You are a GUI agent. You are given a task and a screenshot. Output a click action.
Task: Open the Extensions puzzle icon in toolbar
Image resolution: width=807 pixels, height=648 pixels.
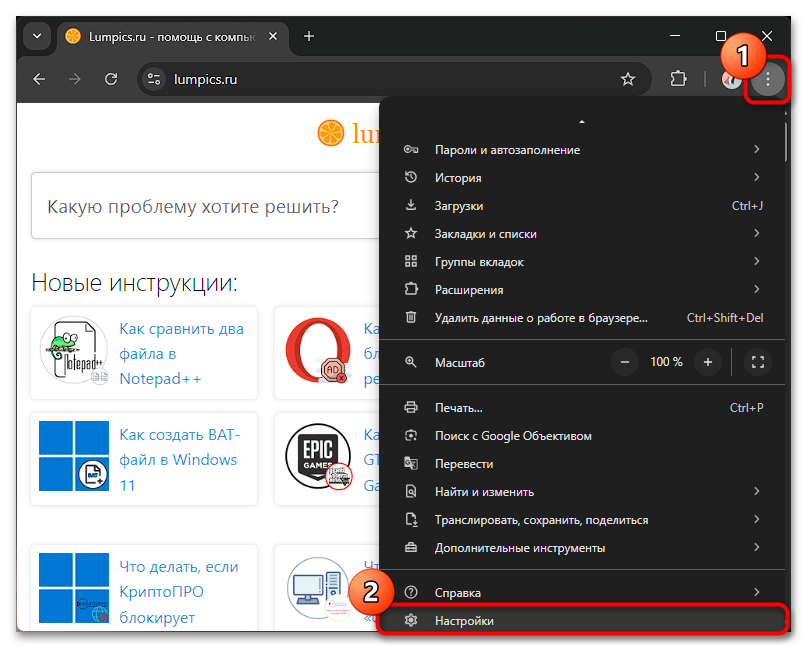[x=678, y=79]
